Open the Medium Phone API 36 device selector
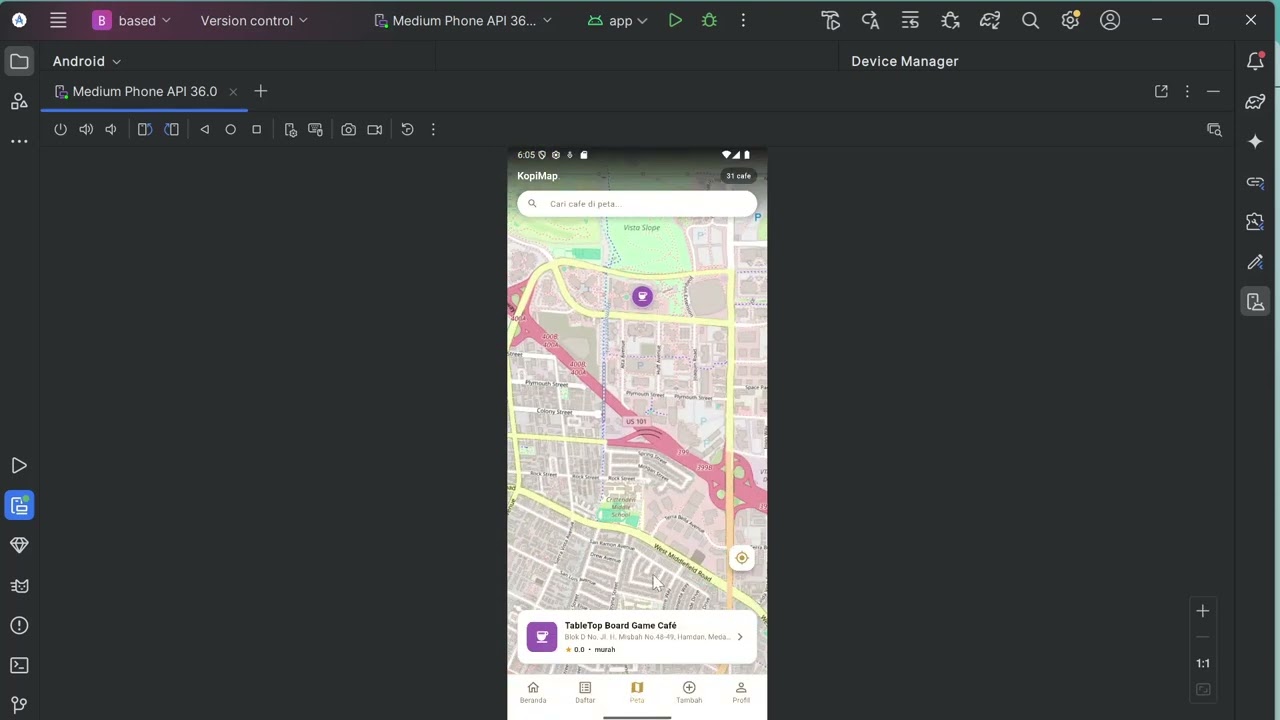This screenshot has width=1280, height=720. (463, 20)
